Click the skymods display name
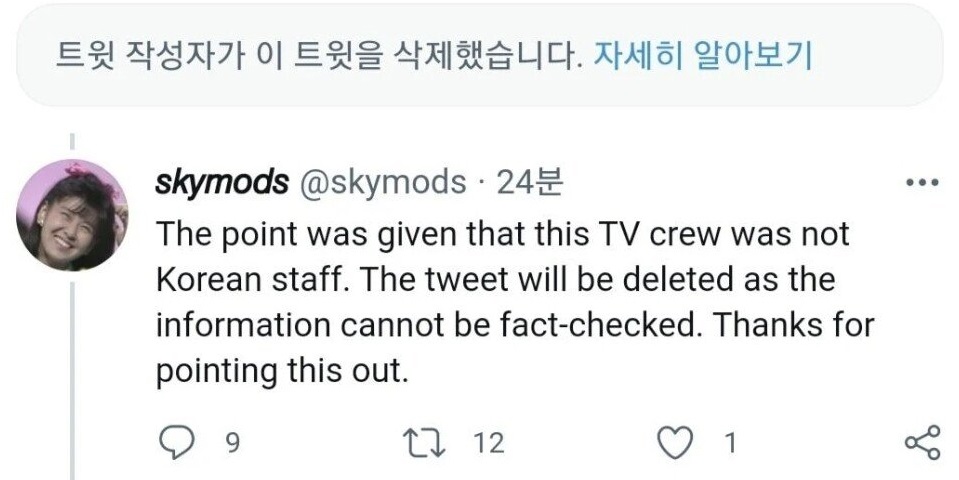Image resolution: width=959 pixels, height=480 pixels. [x=216, y=182]
